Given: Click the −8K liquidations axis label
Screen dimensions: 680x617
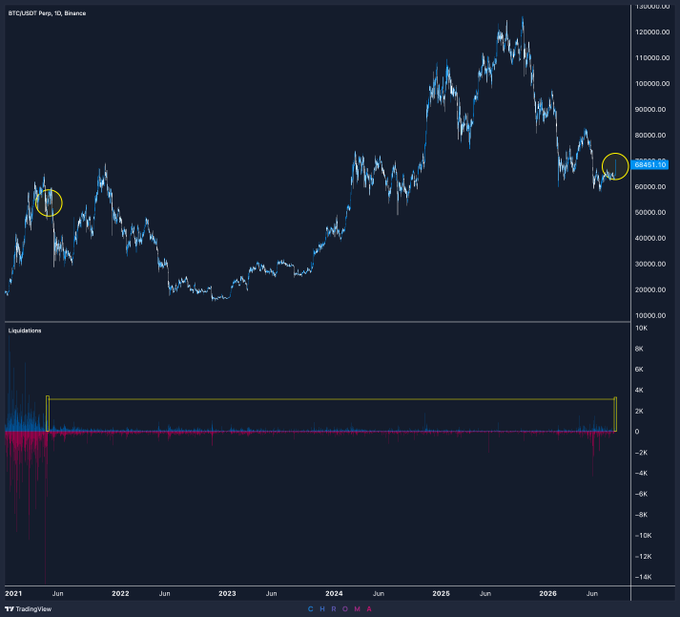Looking at the screenshot, I should 641,515.
